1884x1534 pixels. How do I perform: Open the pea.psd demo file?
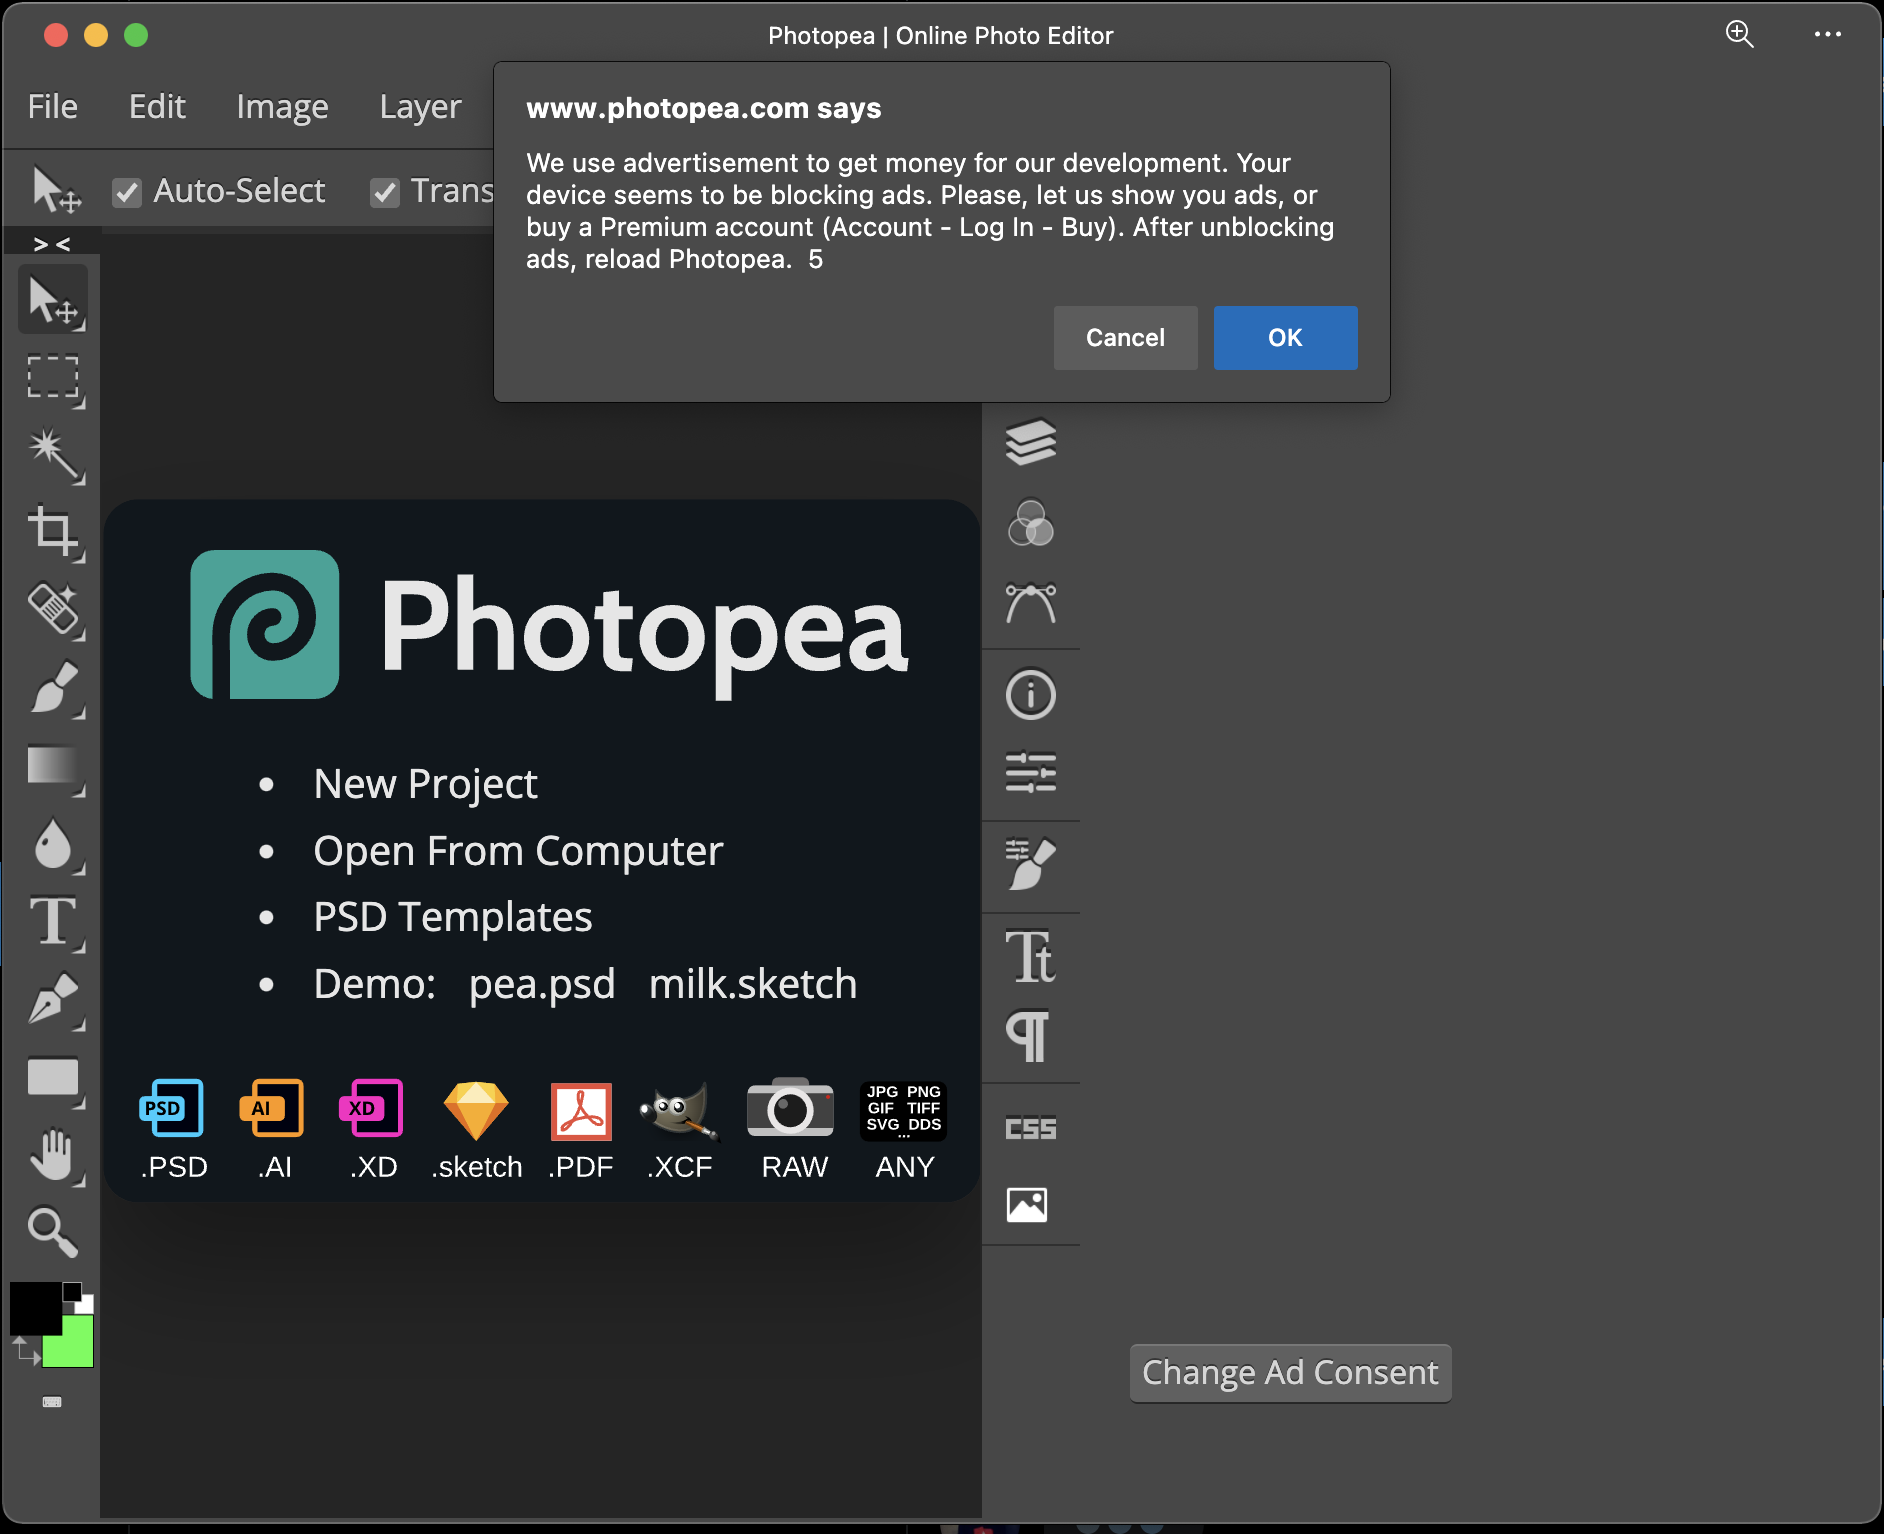(542, 984)
